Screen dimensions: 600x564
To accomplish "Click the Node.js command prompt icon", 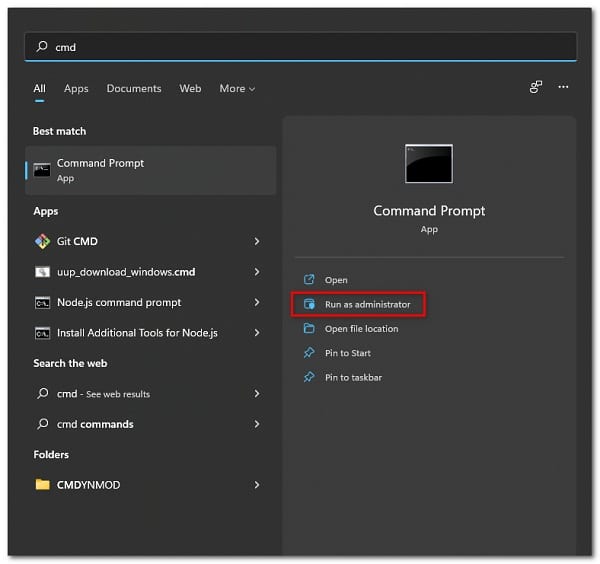I will point(42,302).
